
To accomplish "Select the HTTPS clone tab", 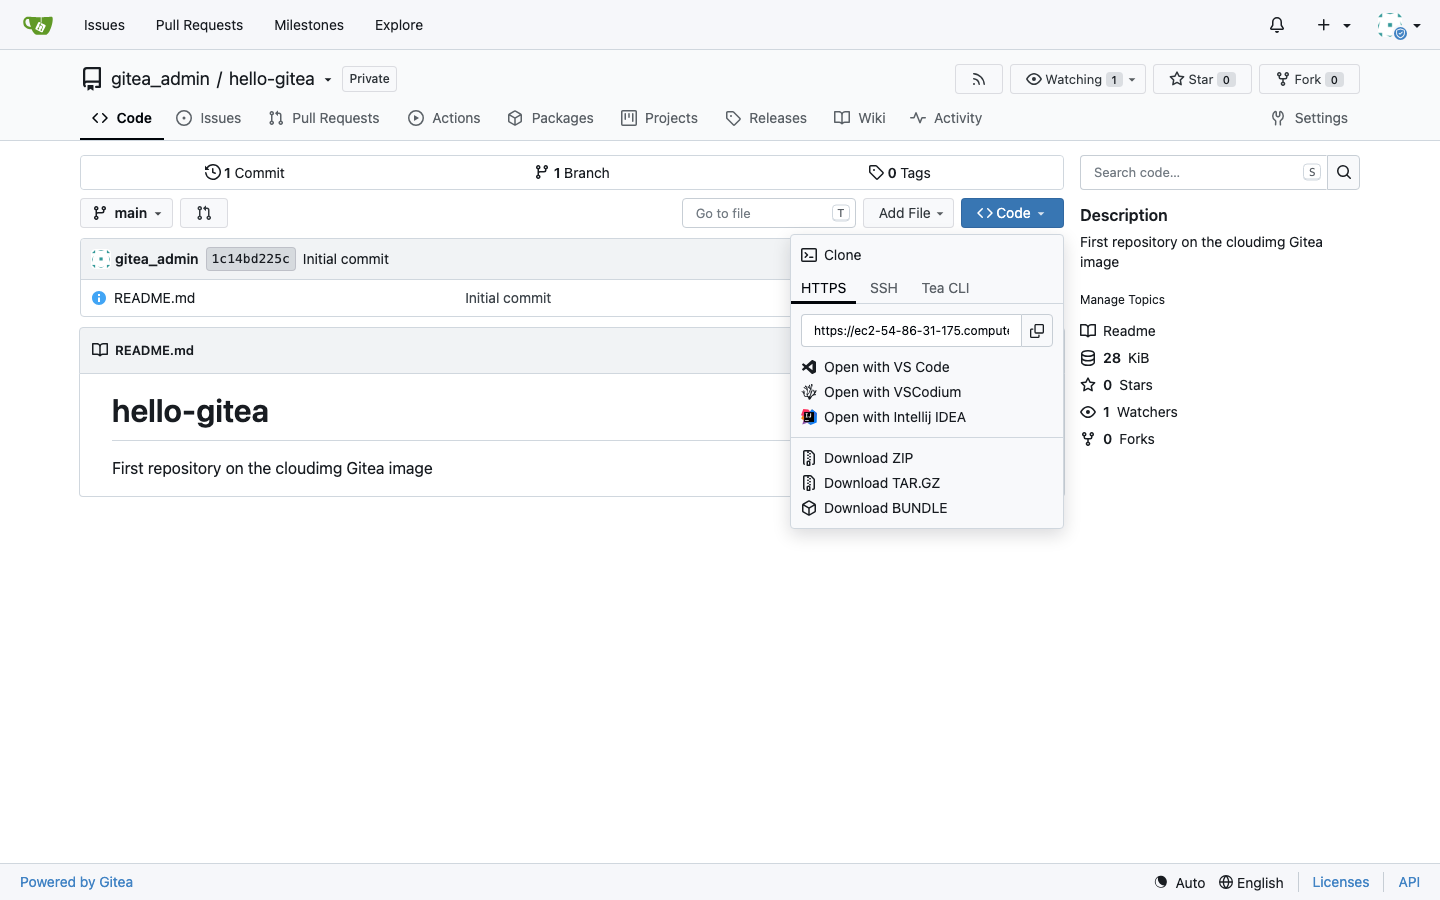I will tap(824, 288).
